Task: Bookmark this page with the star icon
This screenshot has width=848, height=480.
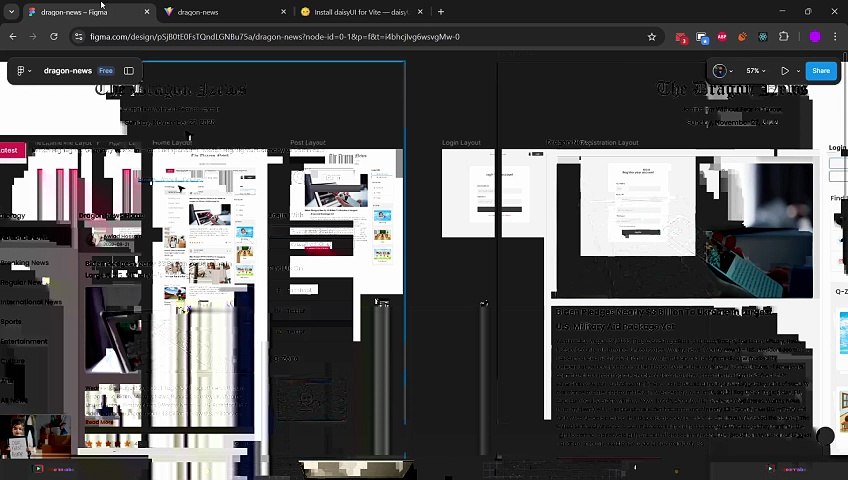Action: 652,37
